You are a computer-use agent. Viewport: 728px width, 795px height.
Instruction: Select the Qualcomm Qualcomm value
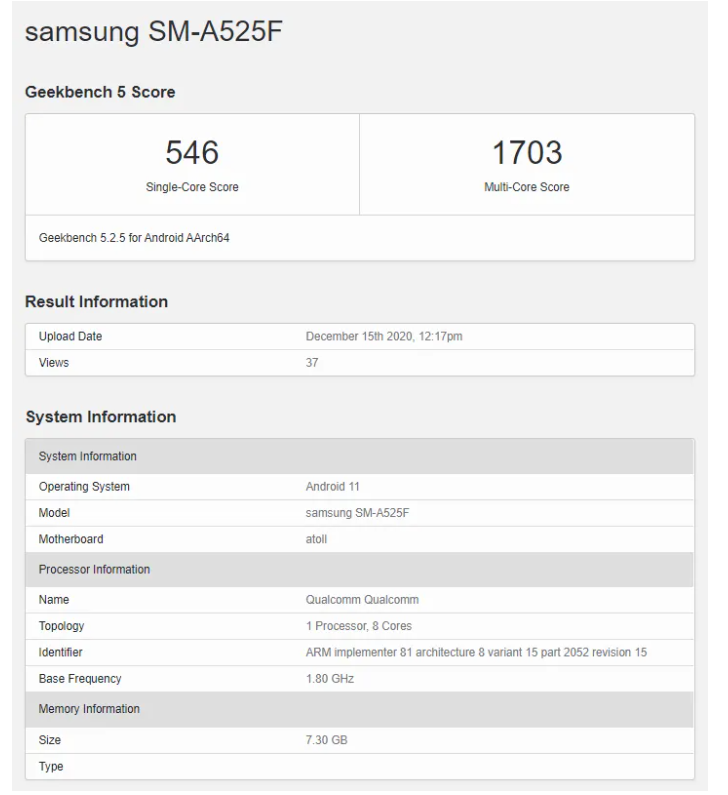(x=362, y=600)
